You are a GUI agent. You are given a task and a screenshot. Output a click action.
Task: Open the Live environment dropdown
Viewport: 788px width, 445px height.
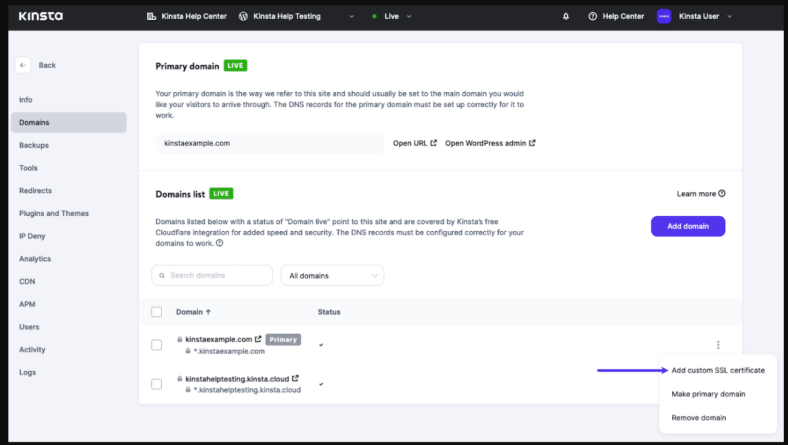pos(409,16)
